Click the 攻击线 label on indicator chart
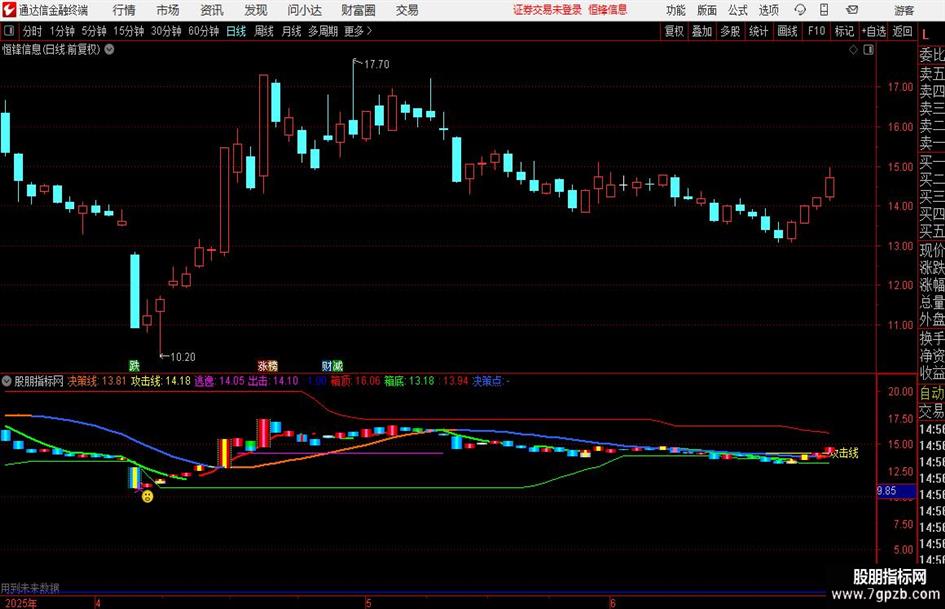The width and height of the screenshot is (945, 609). click(x=845, y=453)
